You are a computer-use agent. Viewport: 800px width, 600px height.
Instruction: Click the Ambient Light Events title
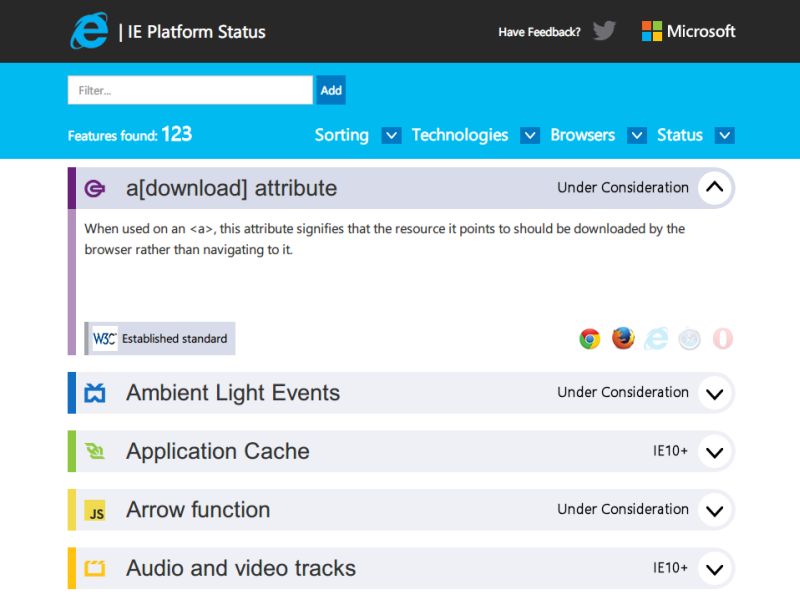[233, 393]
